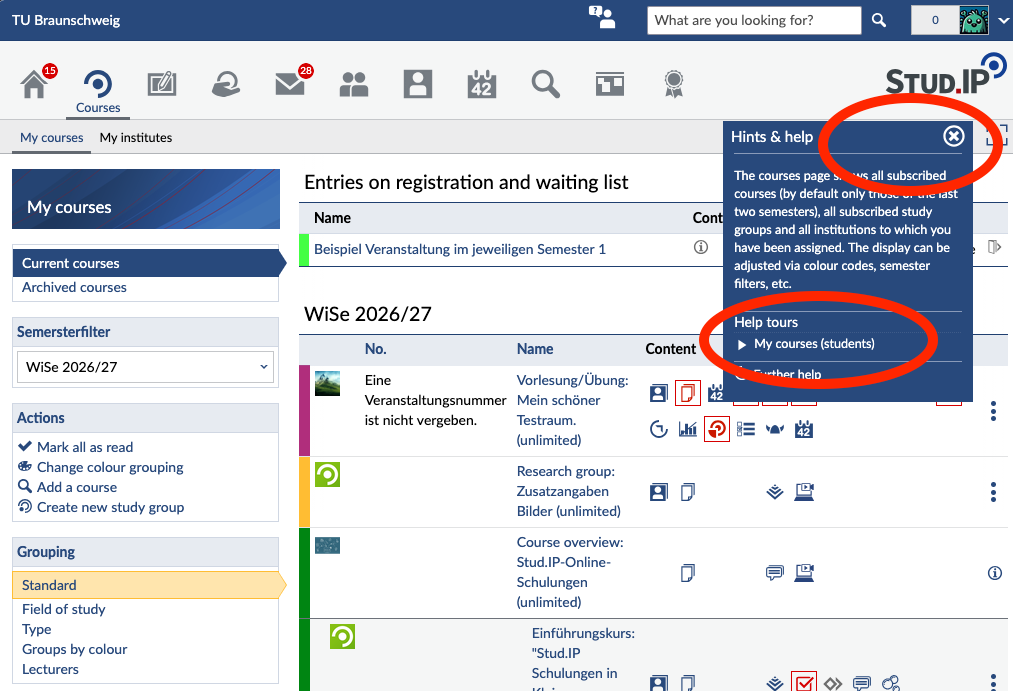Viewport: 1013px width, 691px height.
Task: Switch to the My institutes tab
Action: [136, 138]
